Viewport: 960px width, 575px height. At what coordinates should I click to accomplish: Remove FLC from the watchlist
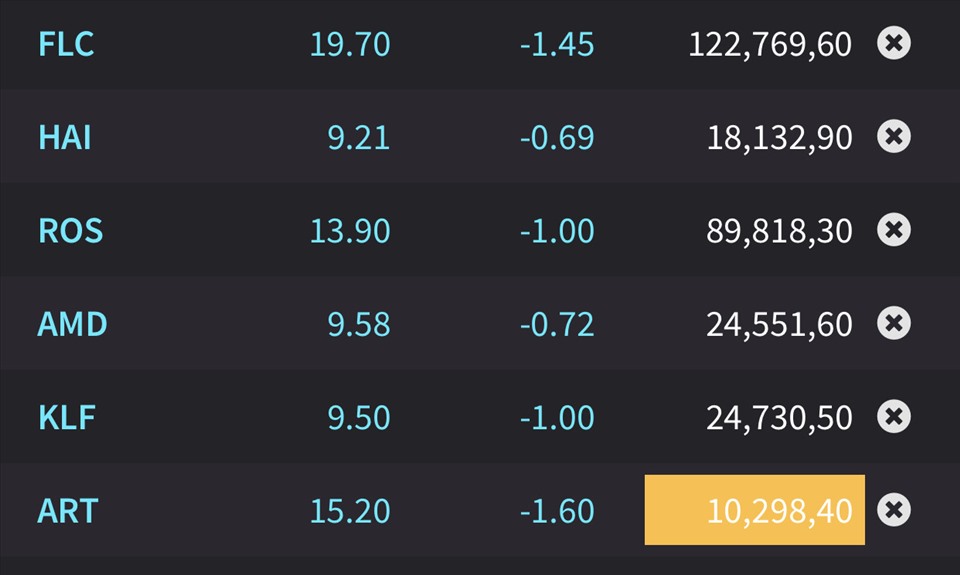pos(894,43)
